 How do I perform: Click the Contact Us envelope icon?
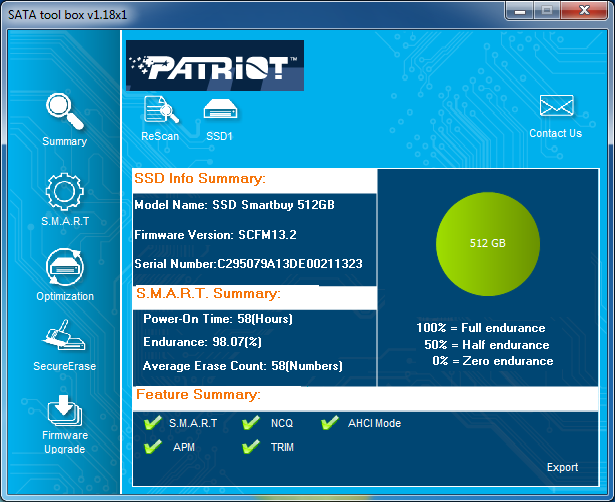(x=557, y=105)
